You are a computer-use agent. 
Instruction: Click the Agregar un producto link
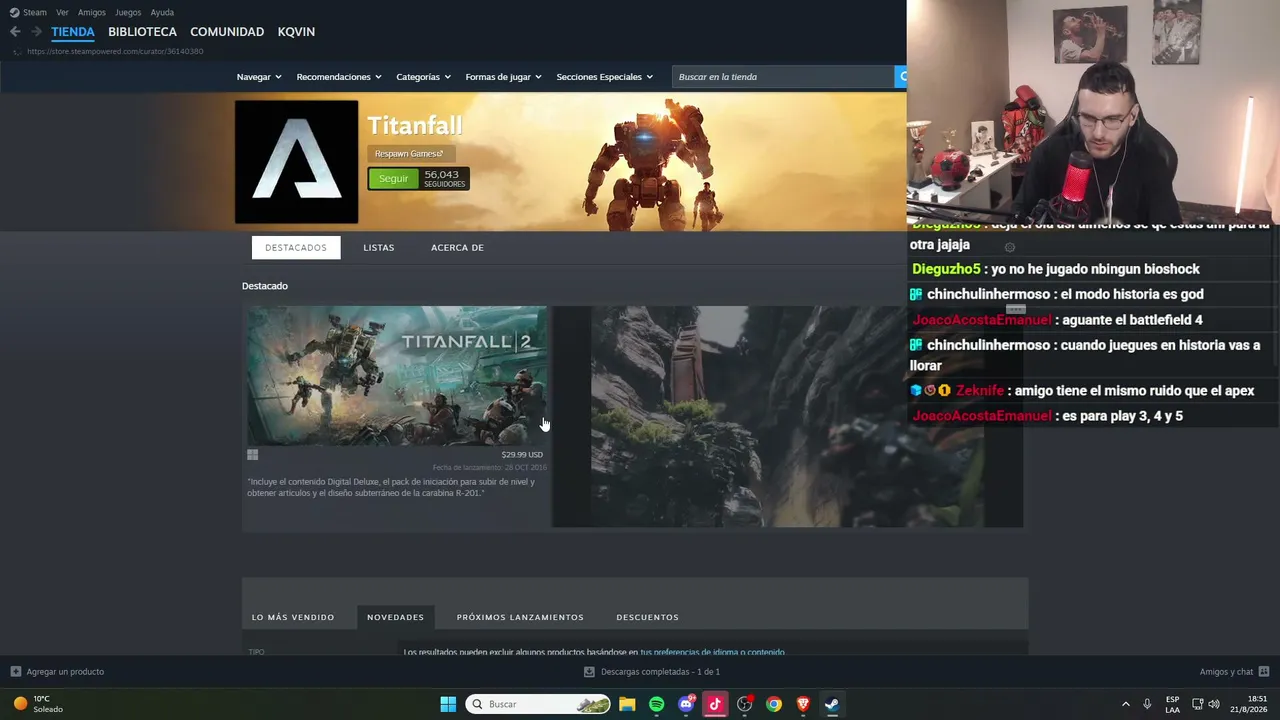coord(65,672)
